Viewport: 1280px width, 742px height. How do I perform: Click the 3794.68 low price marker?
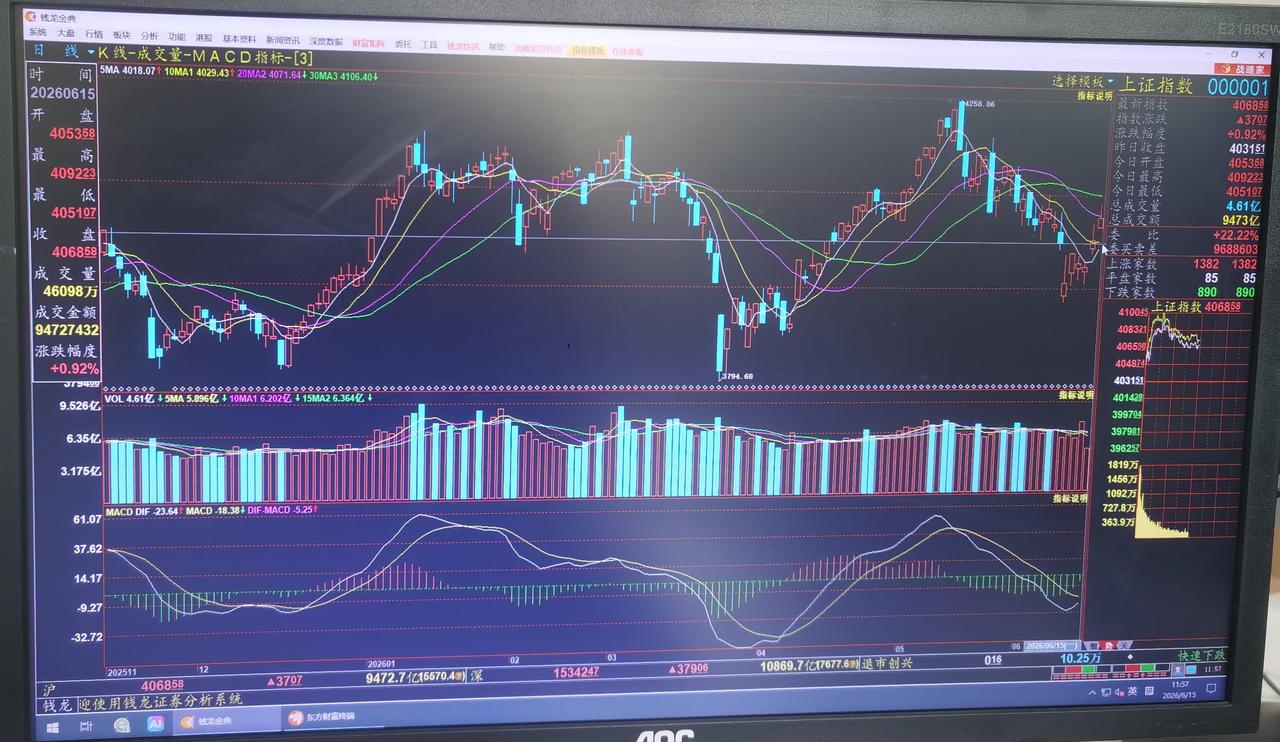(x=736, y=376)
